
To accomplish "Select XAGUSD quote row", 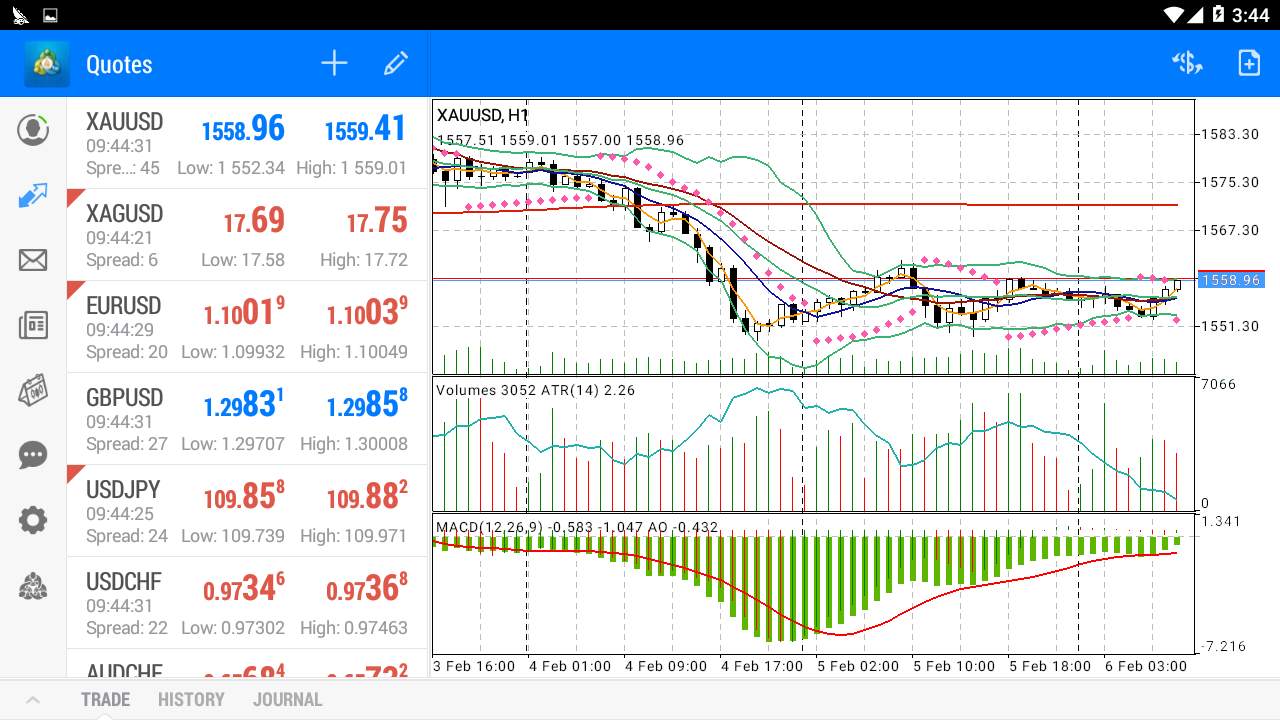I will [247, 235].
